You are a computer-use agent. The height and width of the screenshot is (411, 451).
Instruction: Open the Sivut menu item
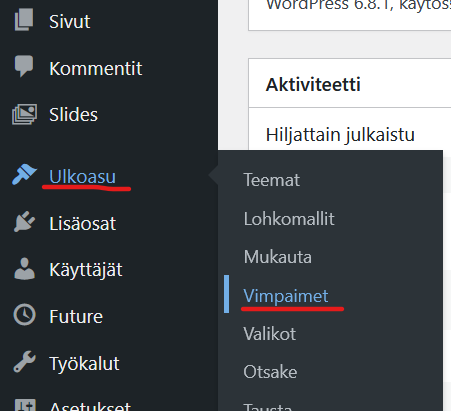click(x=69, y=22)
